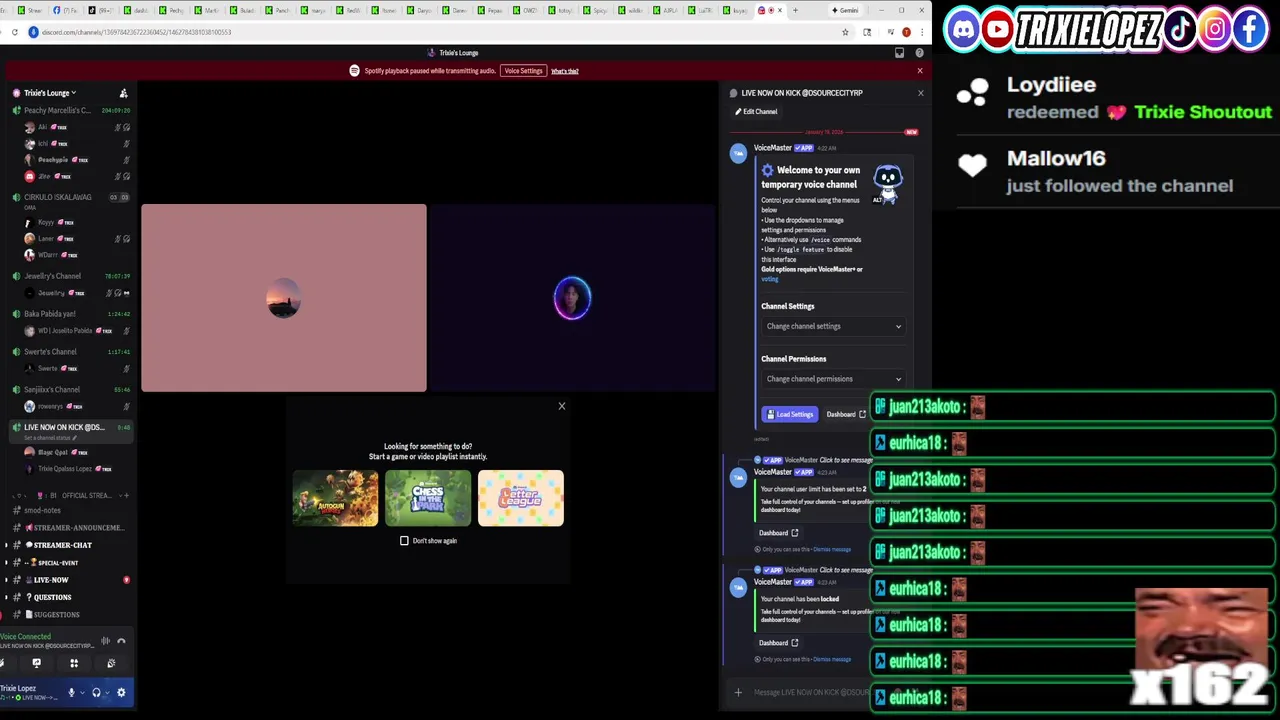Click the voting link in VoiceMaster message
Image resolution: width=1280 pixels, height=720 pixels.
pyautogui.click(x=770, y=279)
